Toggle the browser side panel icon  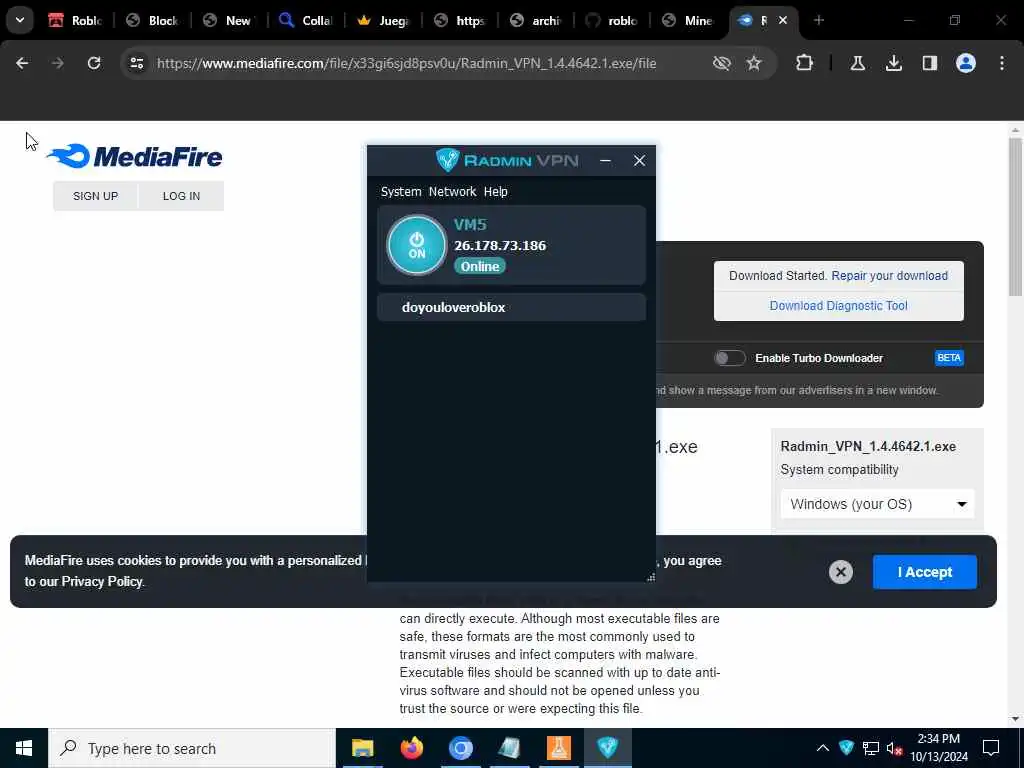click(x=929, y=63)
